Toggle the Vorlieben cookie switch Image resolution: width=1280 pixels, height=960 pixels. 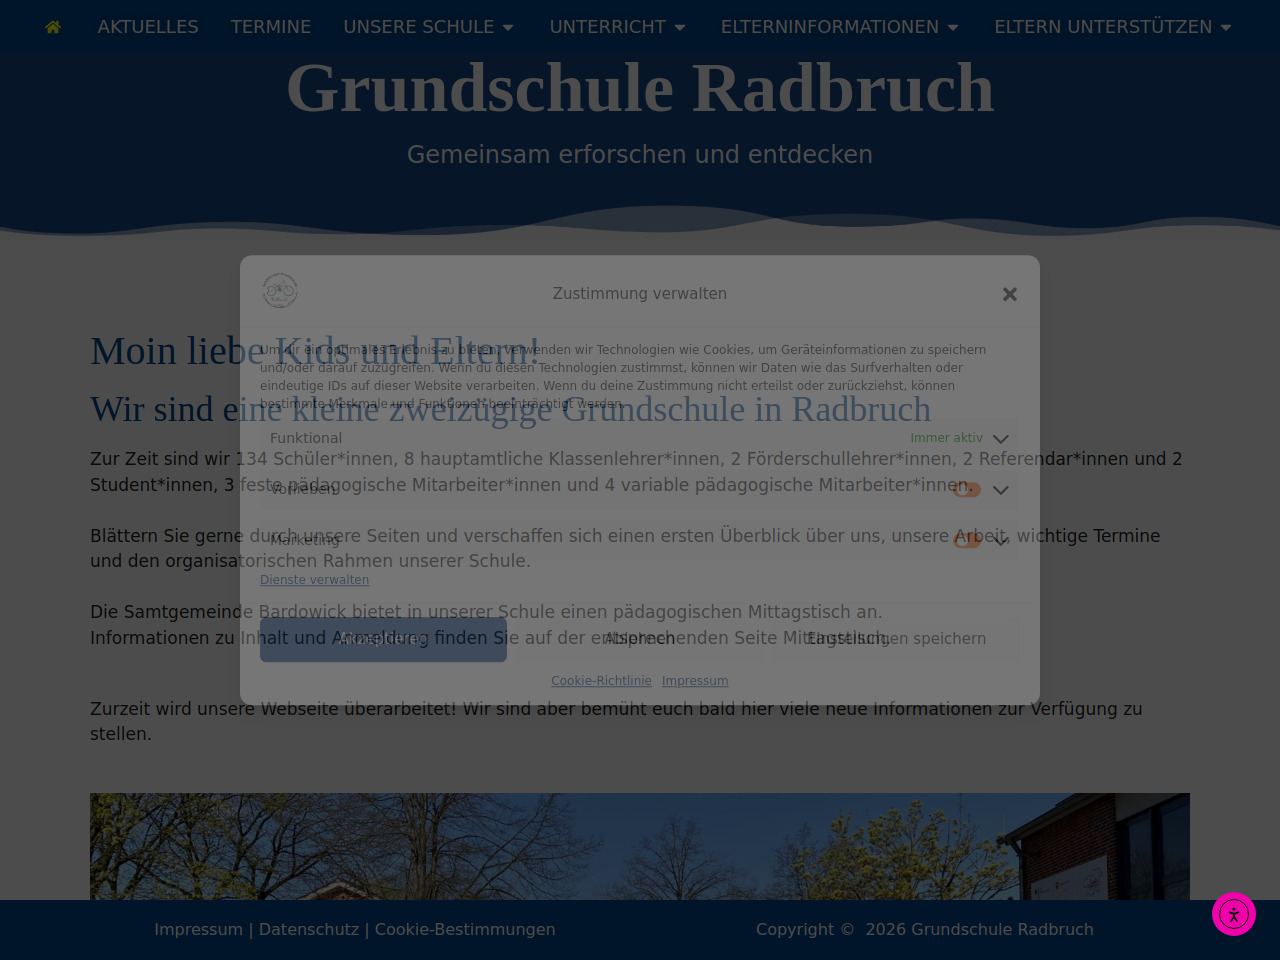[x=966, y=489]
